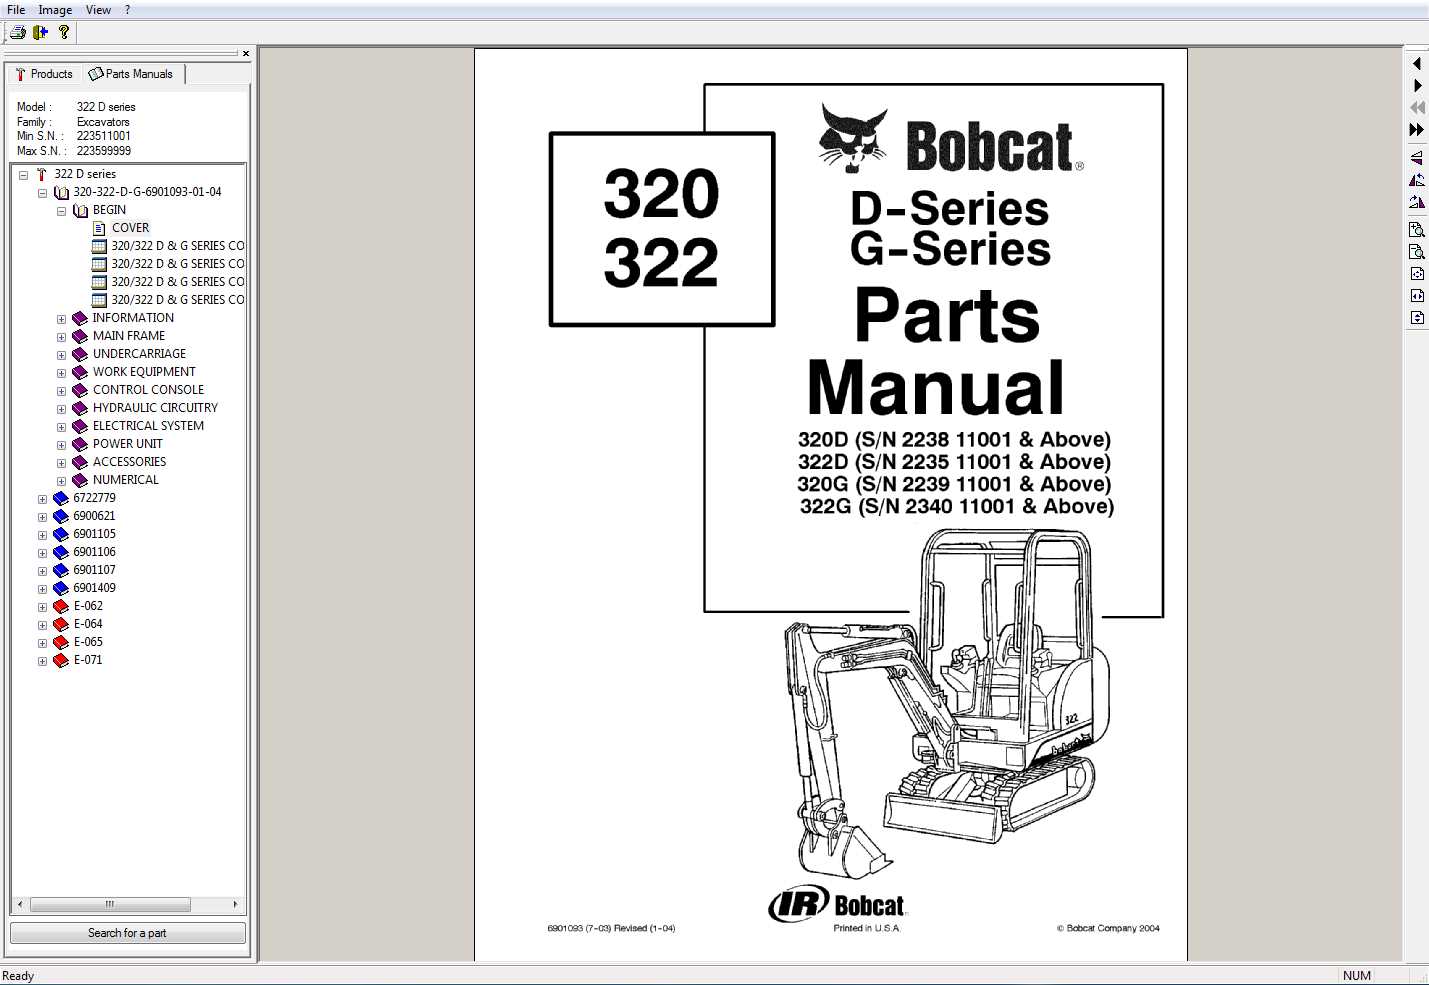Image resolution: width=1429 pixels, height=985 pixels.
Task: Click the zoom in magnifier icon
Action: coord(1417,230)
